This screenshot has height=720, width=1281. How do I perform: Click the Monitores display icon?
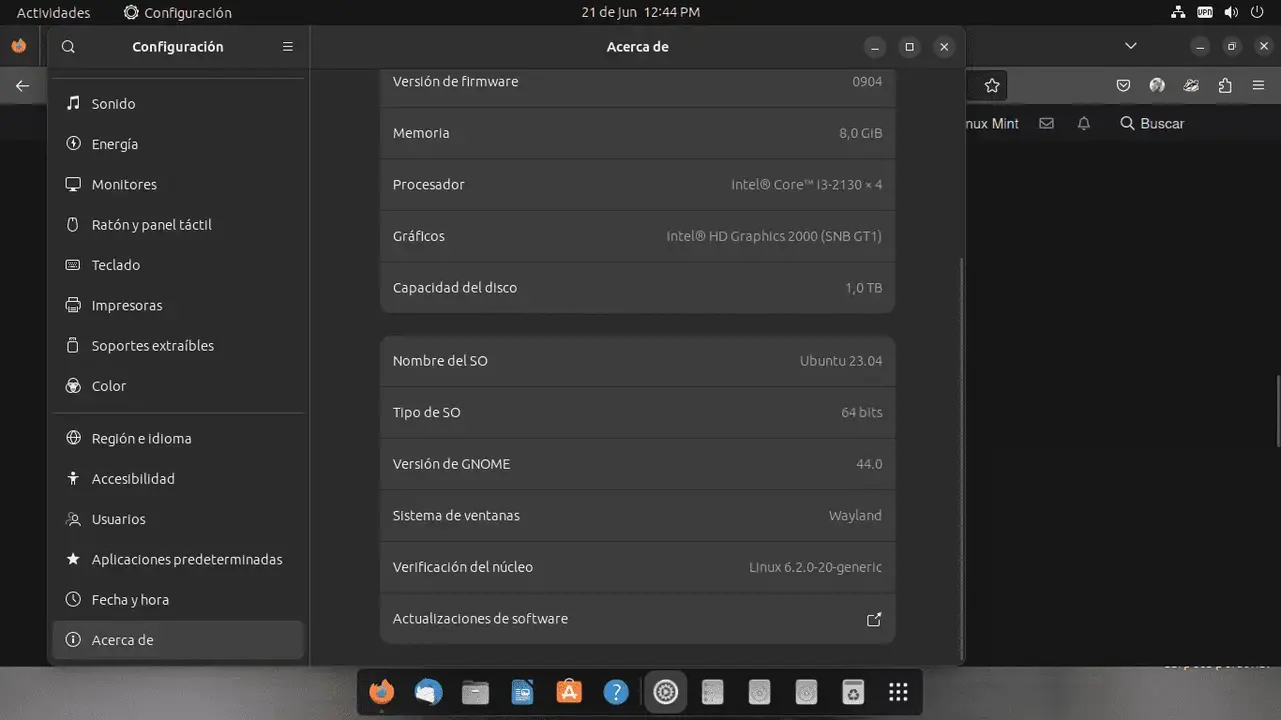click(x=73, y=184)
